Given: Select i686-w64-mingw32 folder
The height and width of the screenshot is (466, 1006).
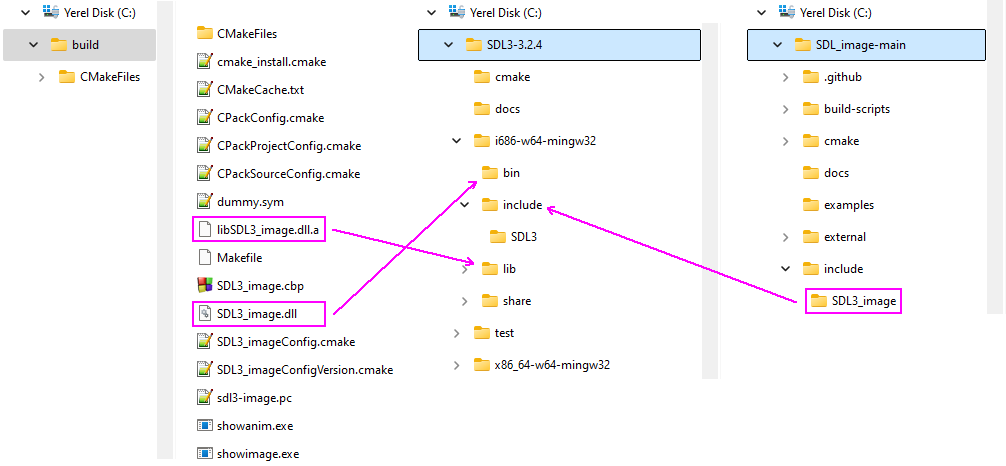Looking at the screenshot, I should point(535,141).
